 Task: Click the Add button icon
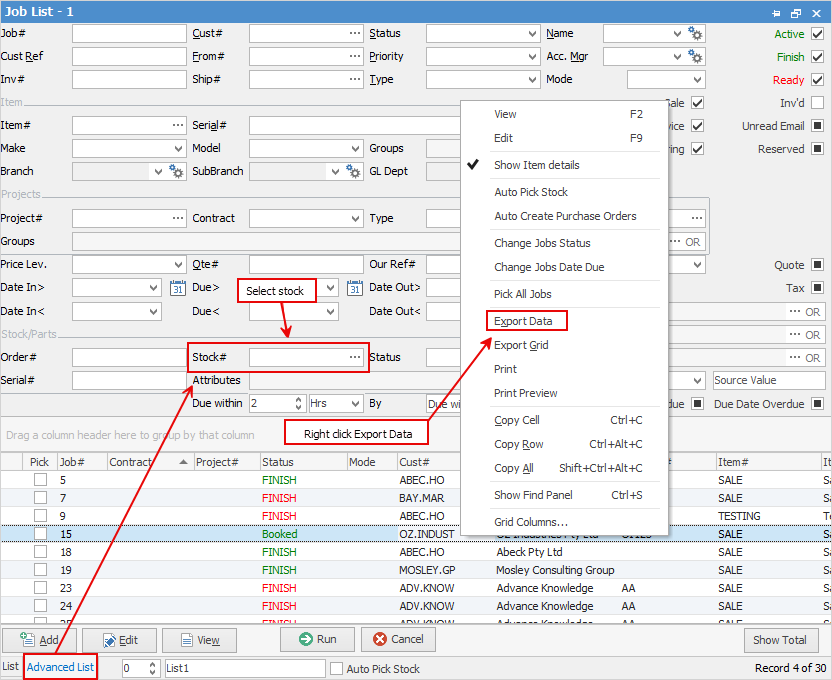pyautogui.click(x=27, y=640)
